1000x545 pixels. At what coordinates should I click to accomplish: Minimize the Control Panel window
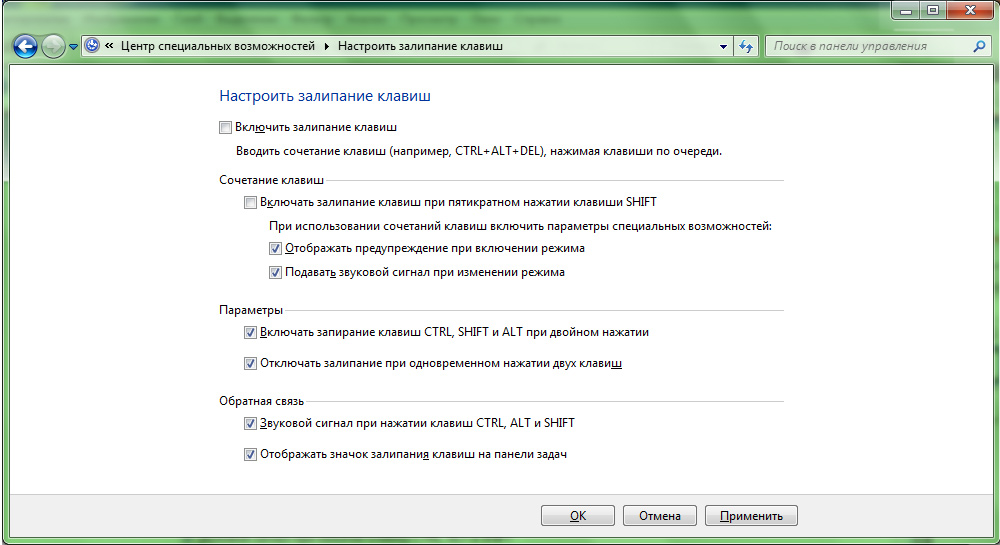[x=905, y=10]
